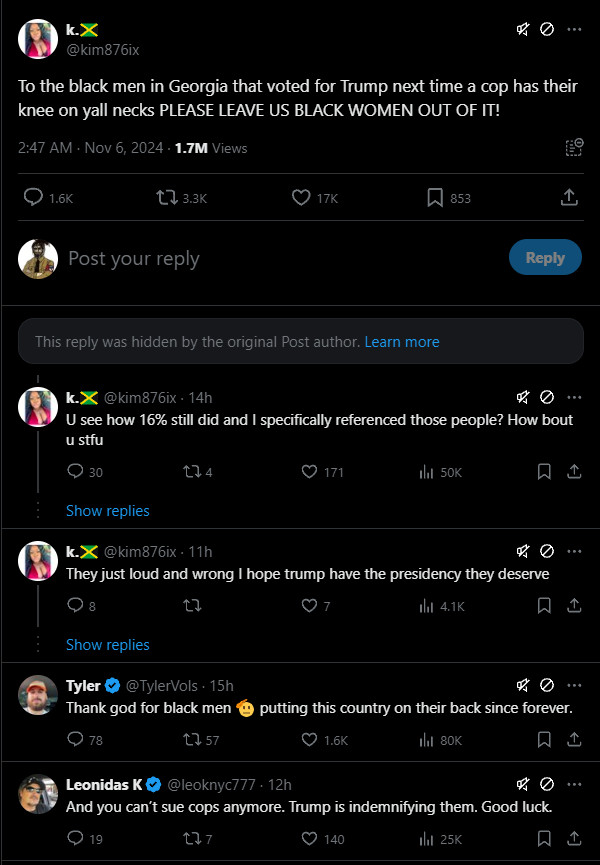Viewport: 600px width, 865px height.
Task: Open replies on the main post (1.6K)
Action: tap(33, 198)
